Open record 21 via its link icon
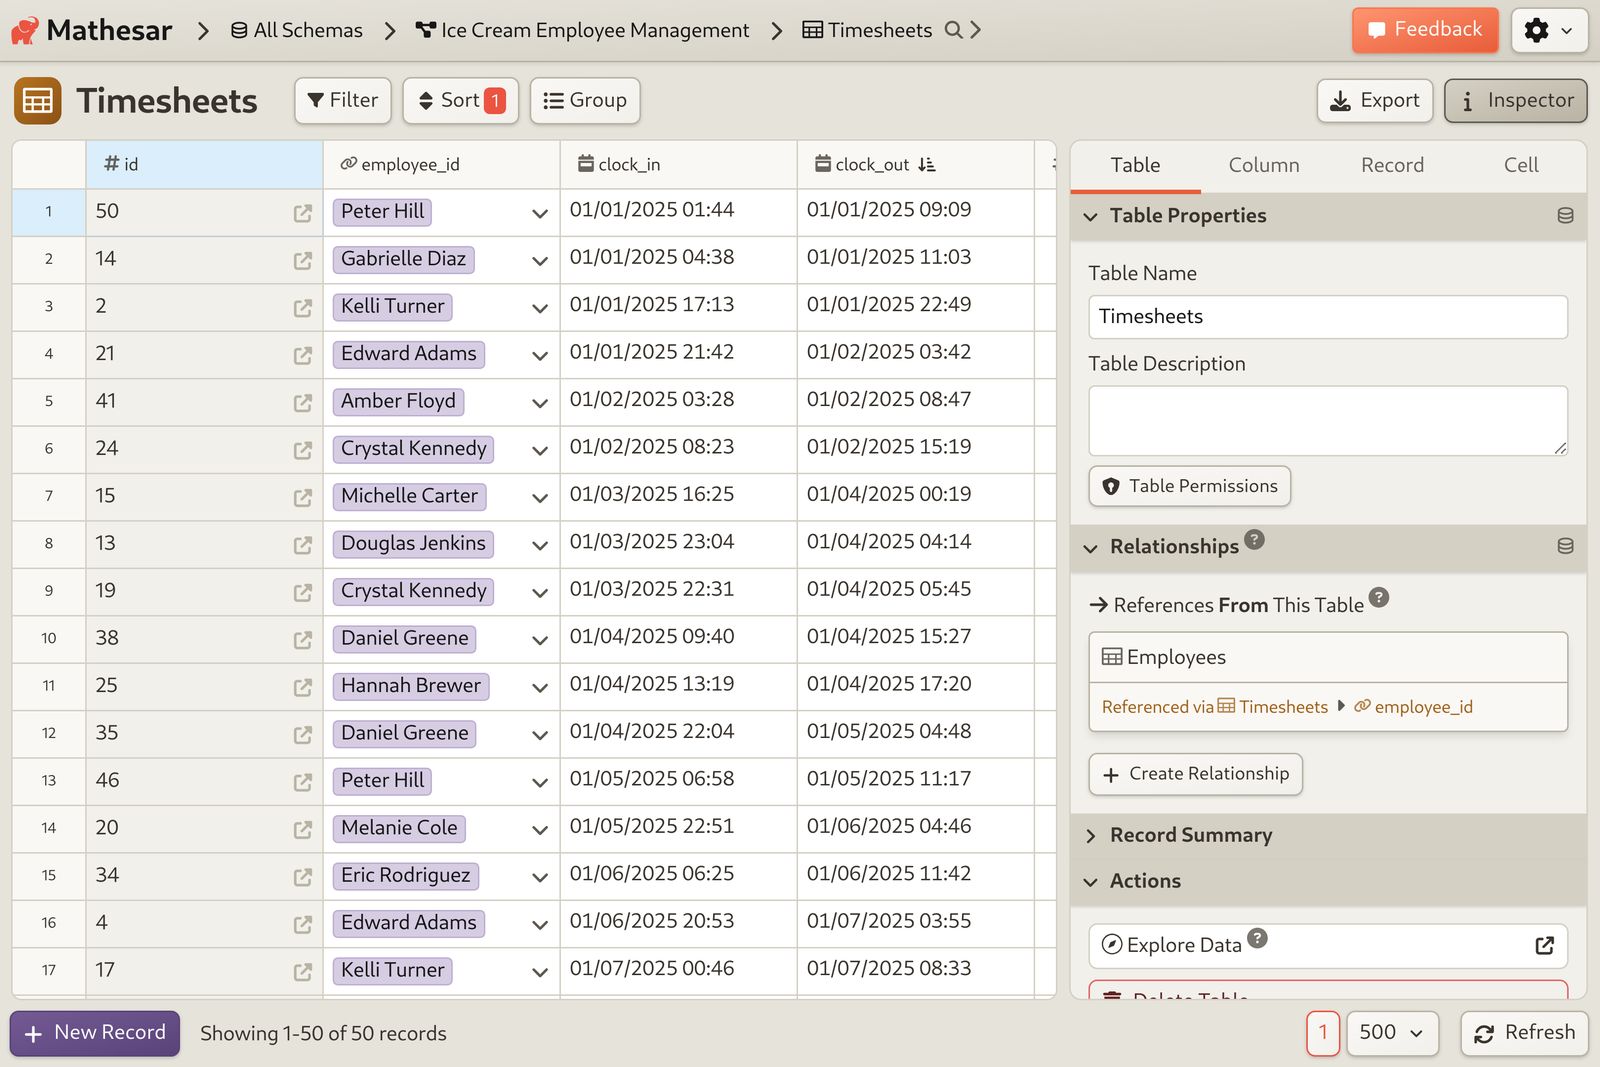Image resolution: width=1600 pixels, height=1067 pixels. tap(303, 355)
